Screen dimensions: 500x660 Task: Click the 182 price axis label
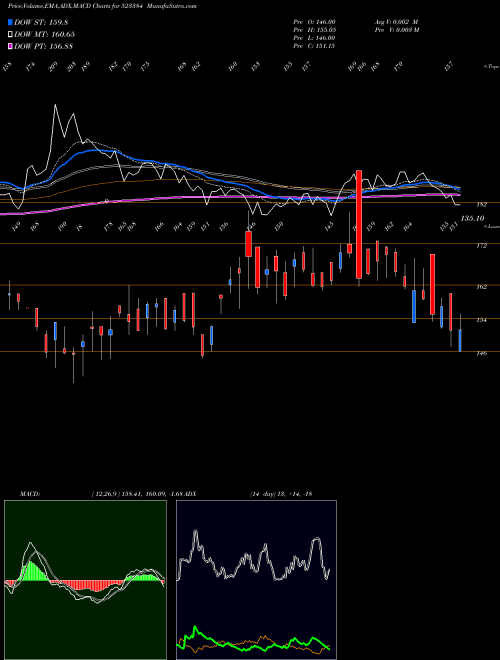(481, 205)
